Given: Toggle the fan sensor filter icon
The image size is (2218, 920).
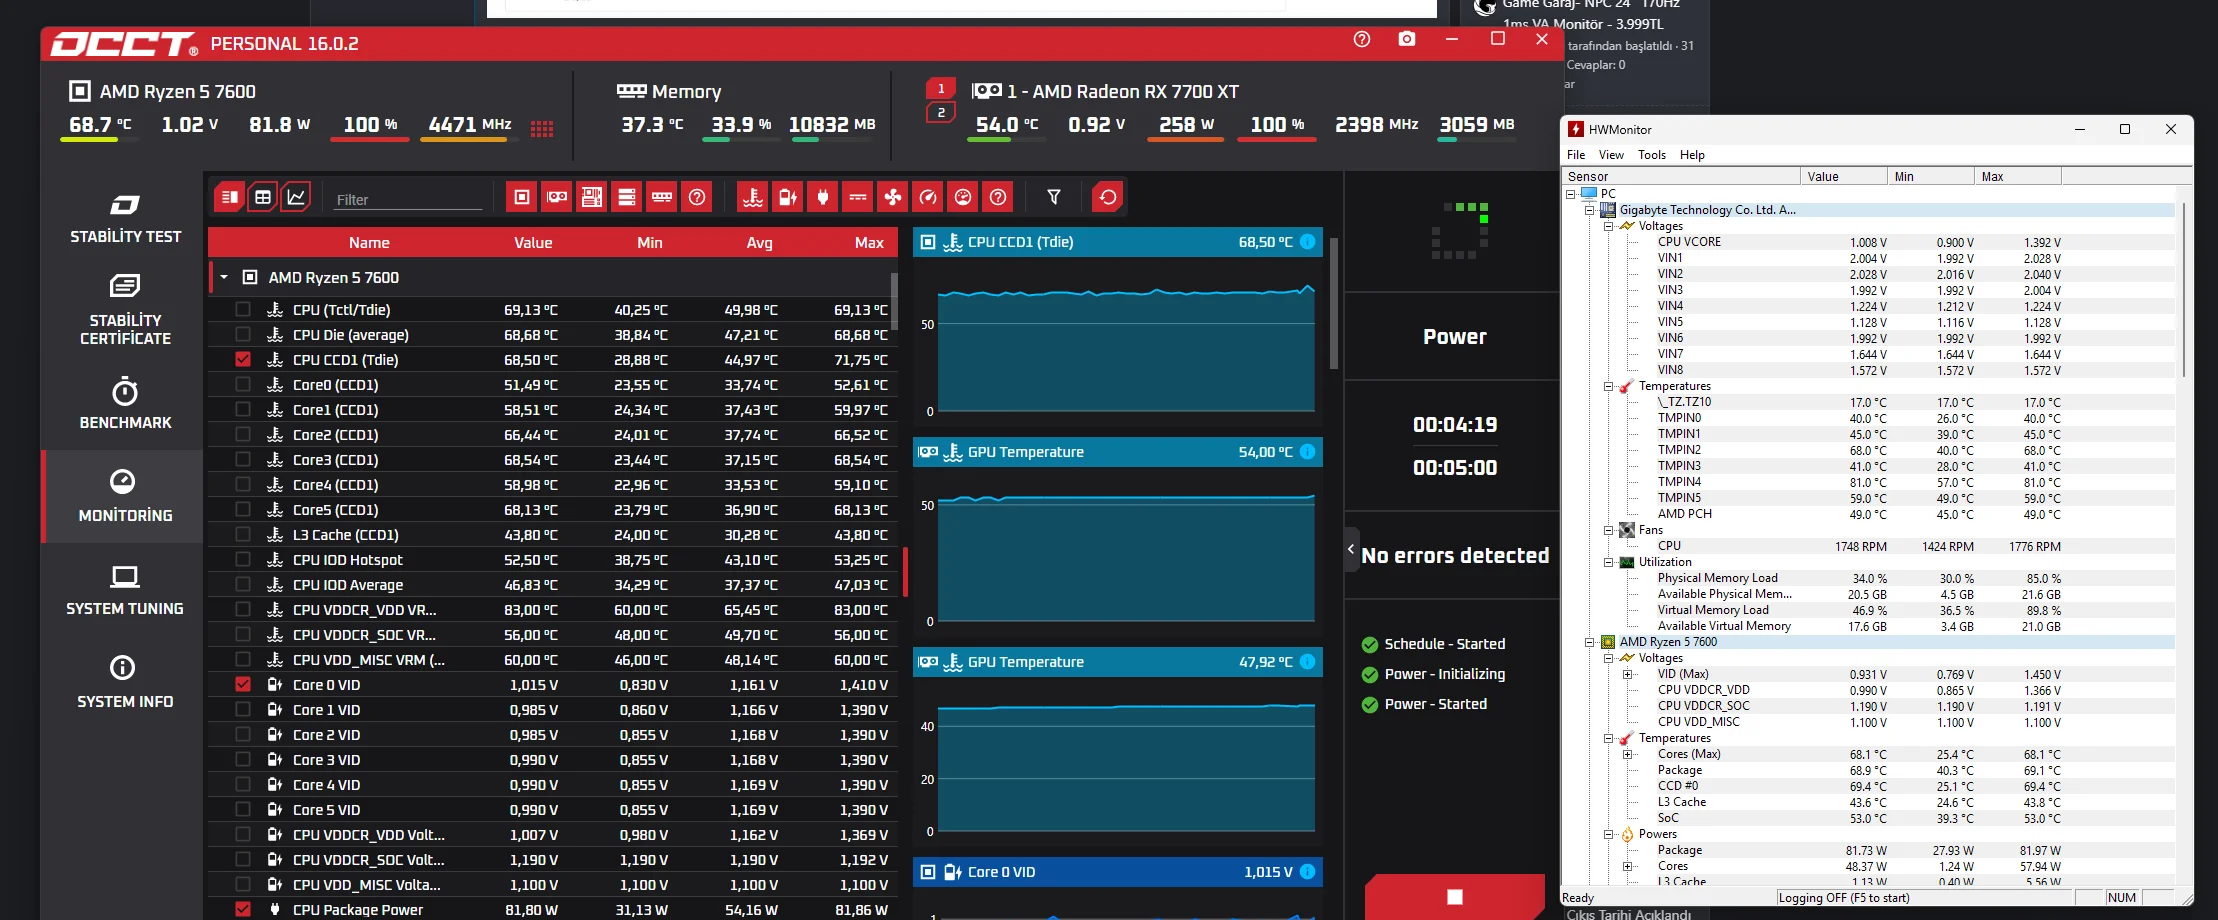Looking at the screenshot, I should coord(893,197).
